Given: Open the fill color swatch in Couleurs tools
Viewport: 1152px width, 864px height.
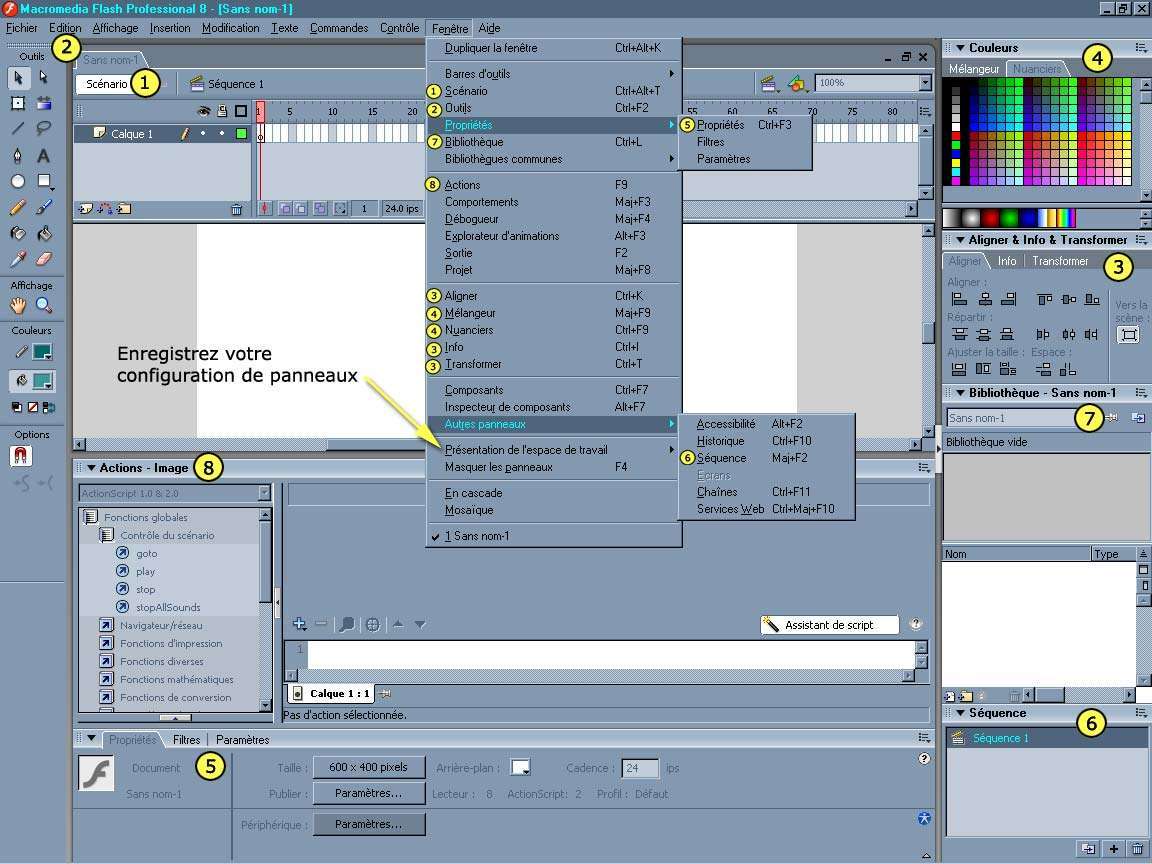Looking at the screenshot, I should coord(43,381).
